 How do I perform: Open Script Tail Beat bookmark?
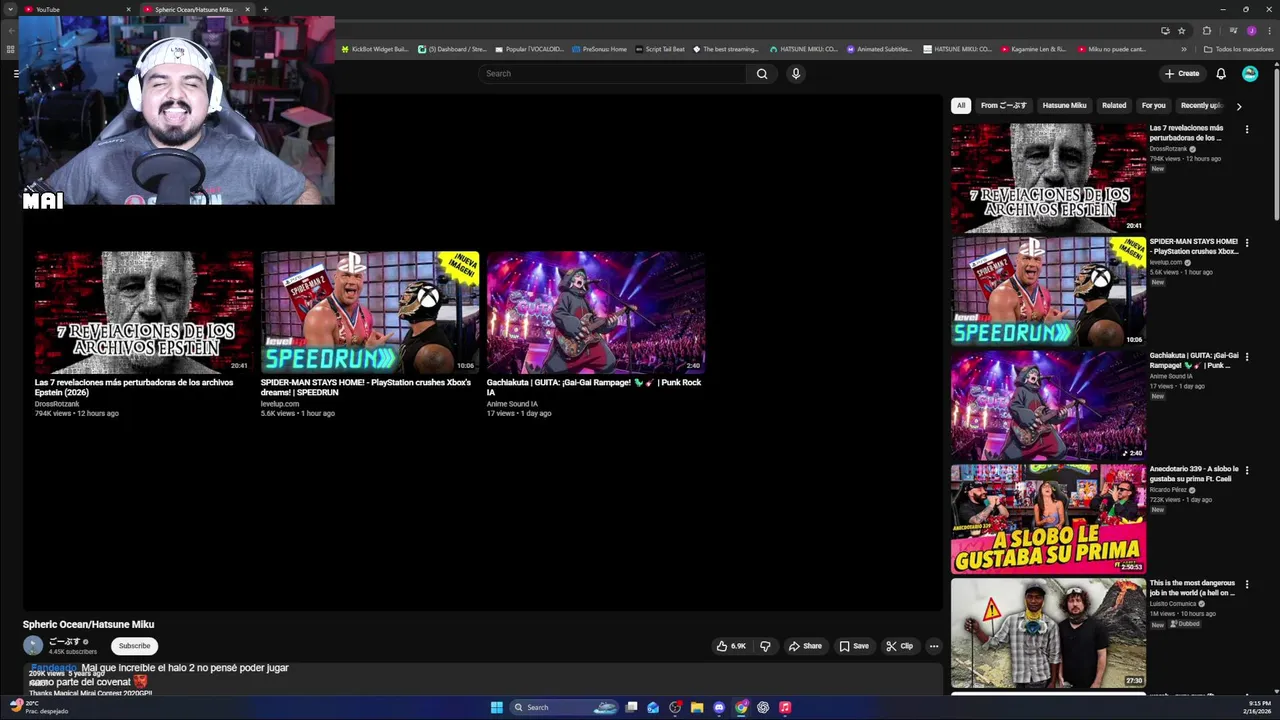click(x=660, y=49)
